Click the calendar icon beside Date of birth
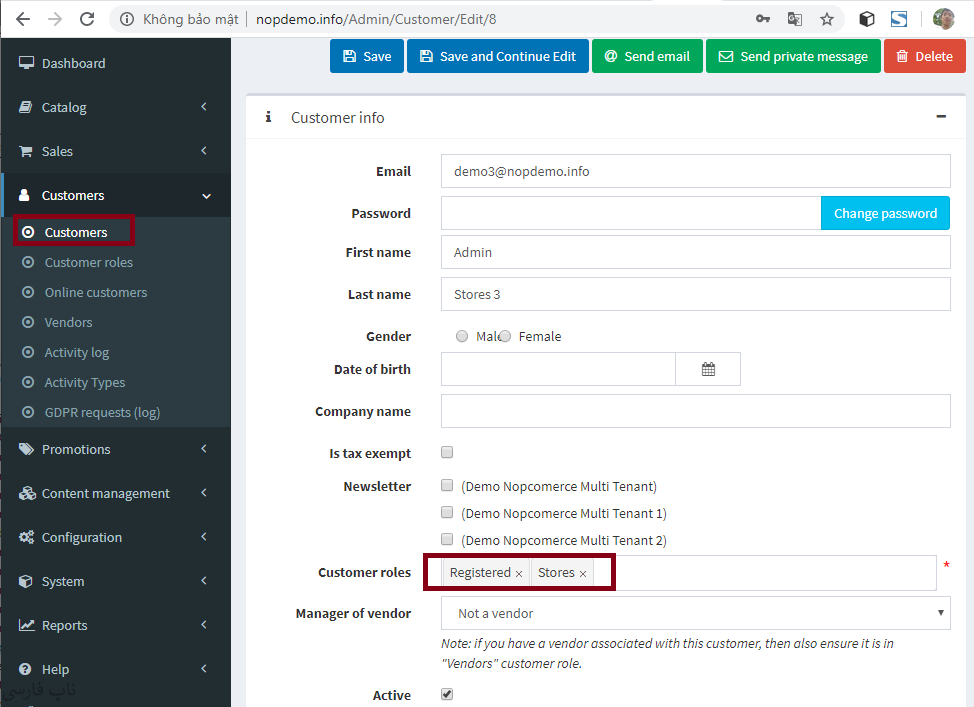 (708, 369)
